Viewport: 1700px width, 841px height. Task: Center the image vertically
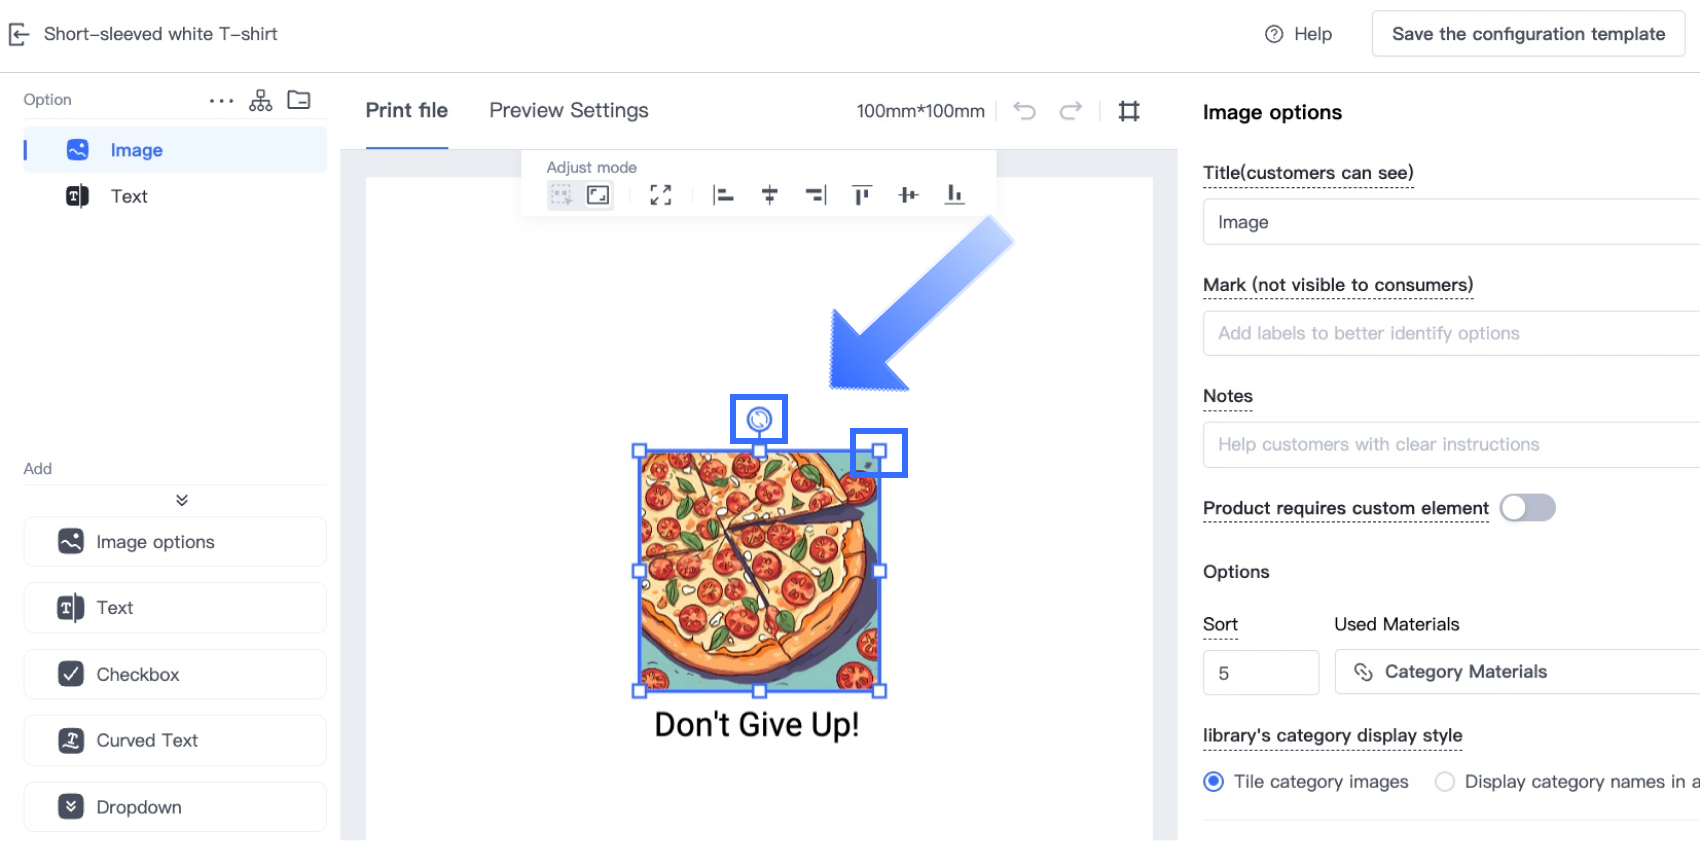pos(908,195)
